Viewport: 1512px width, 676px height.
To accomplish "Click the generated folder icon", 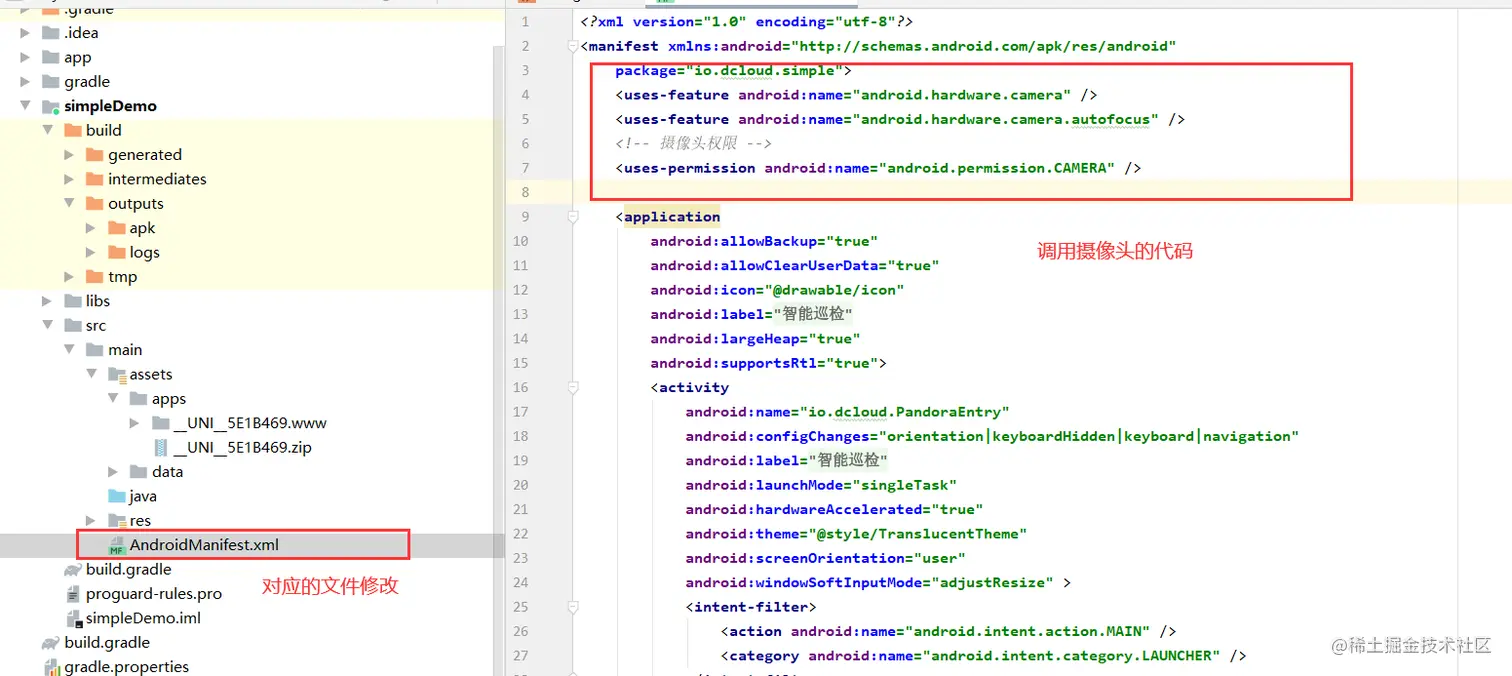I will coord(95,155).
